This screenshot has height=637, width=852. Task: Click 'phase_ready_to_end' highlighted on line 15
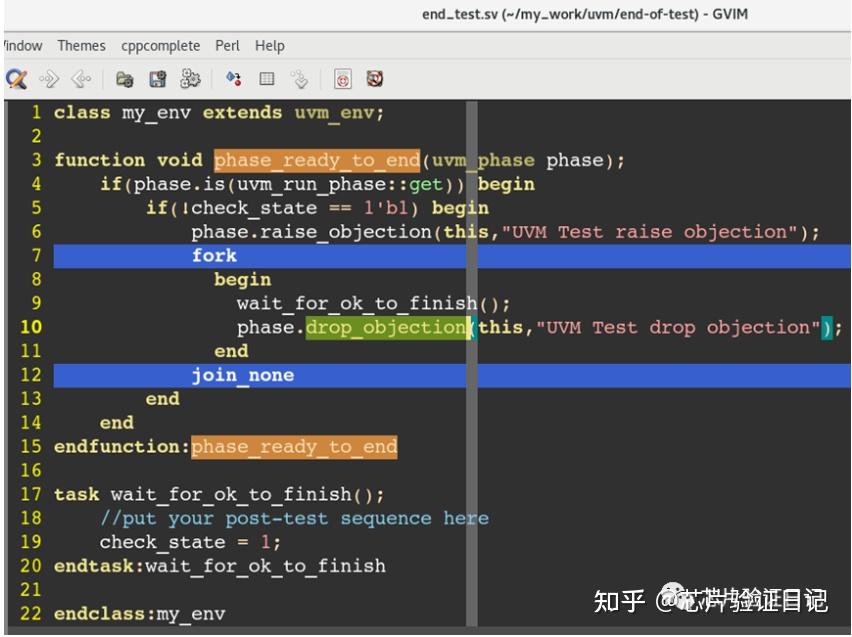(294, 447)
